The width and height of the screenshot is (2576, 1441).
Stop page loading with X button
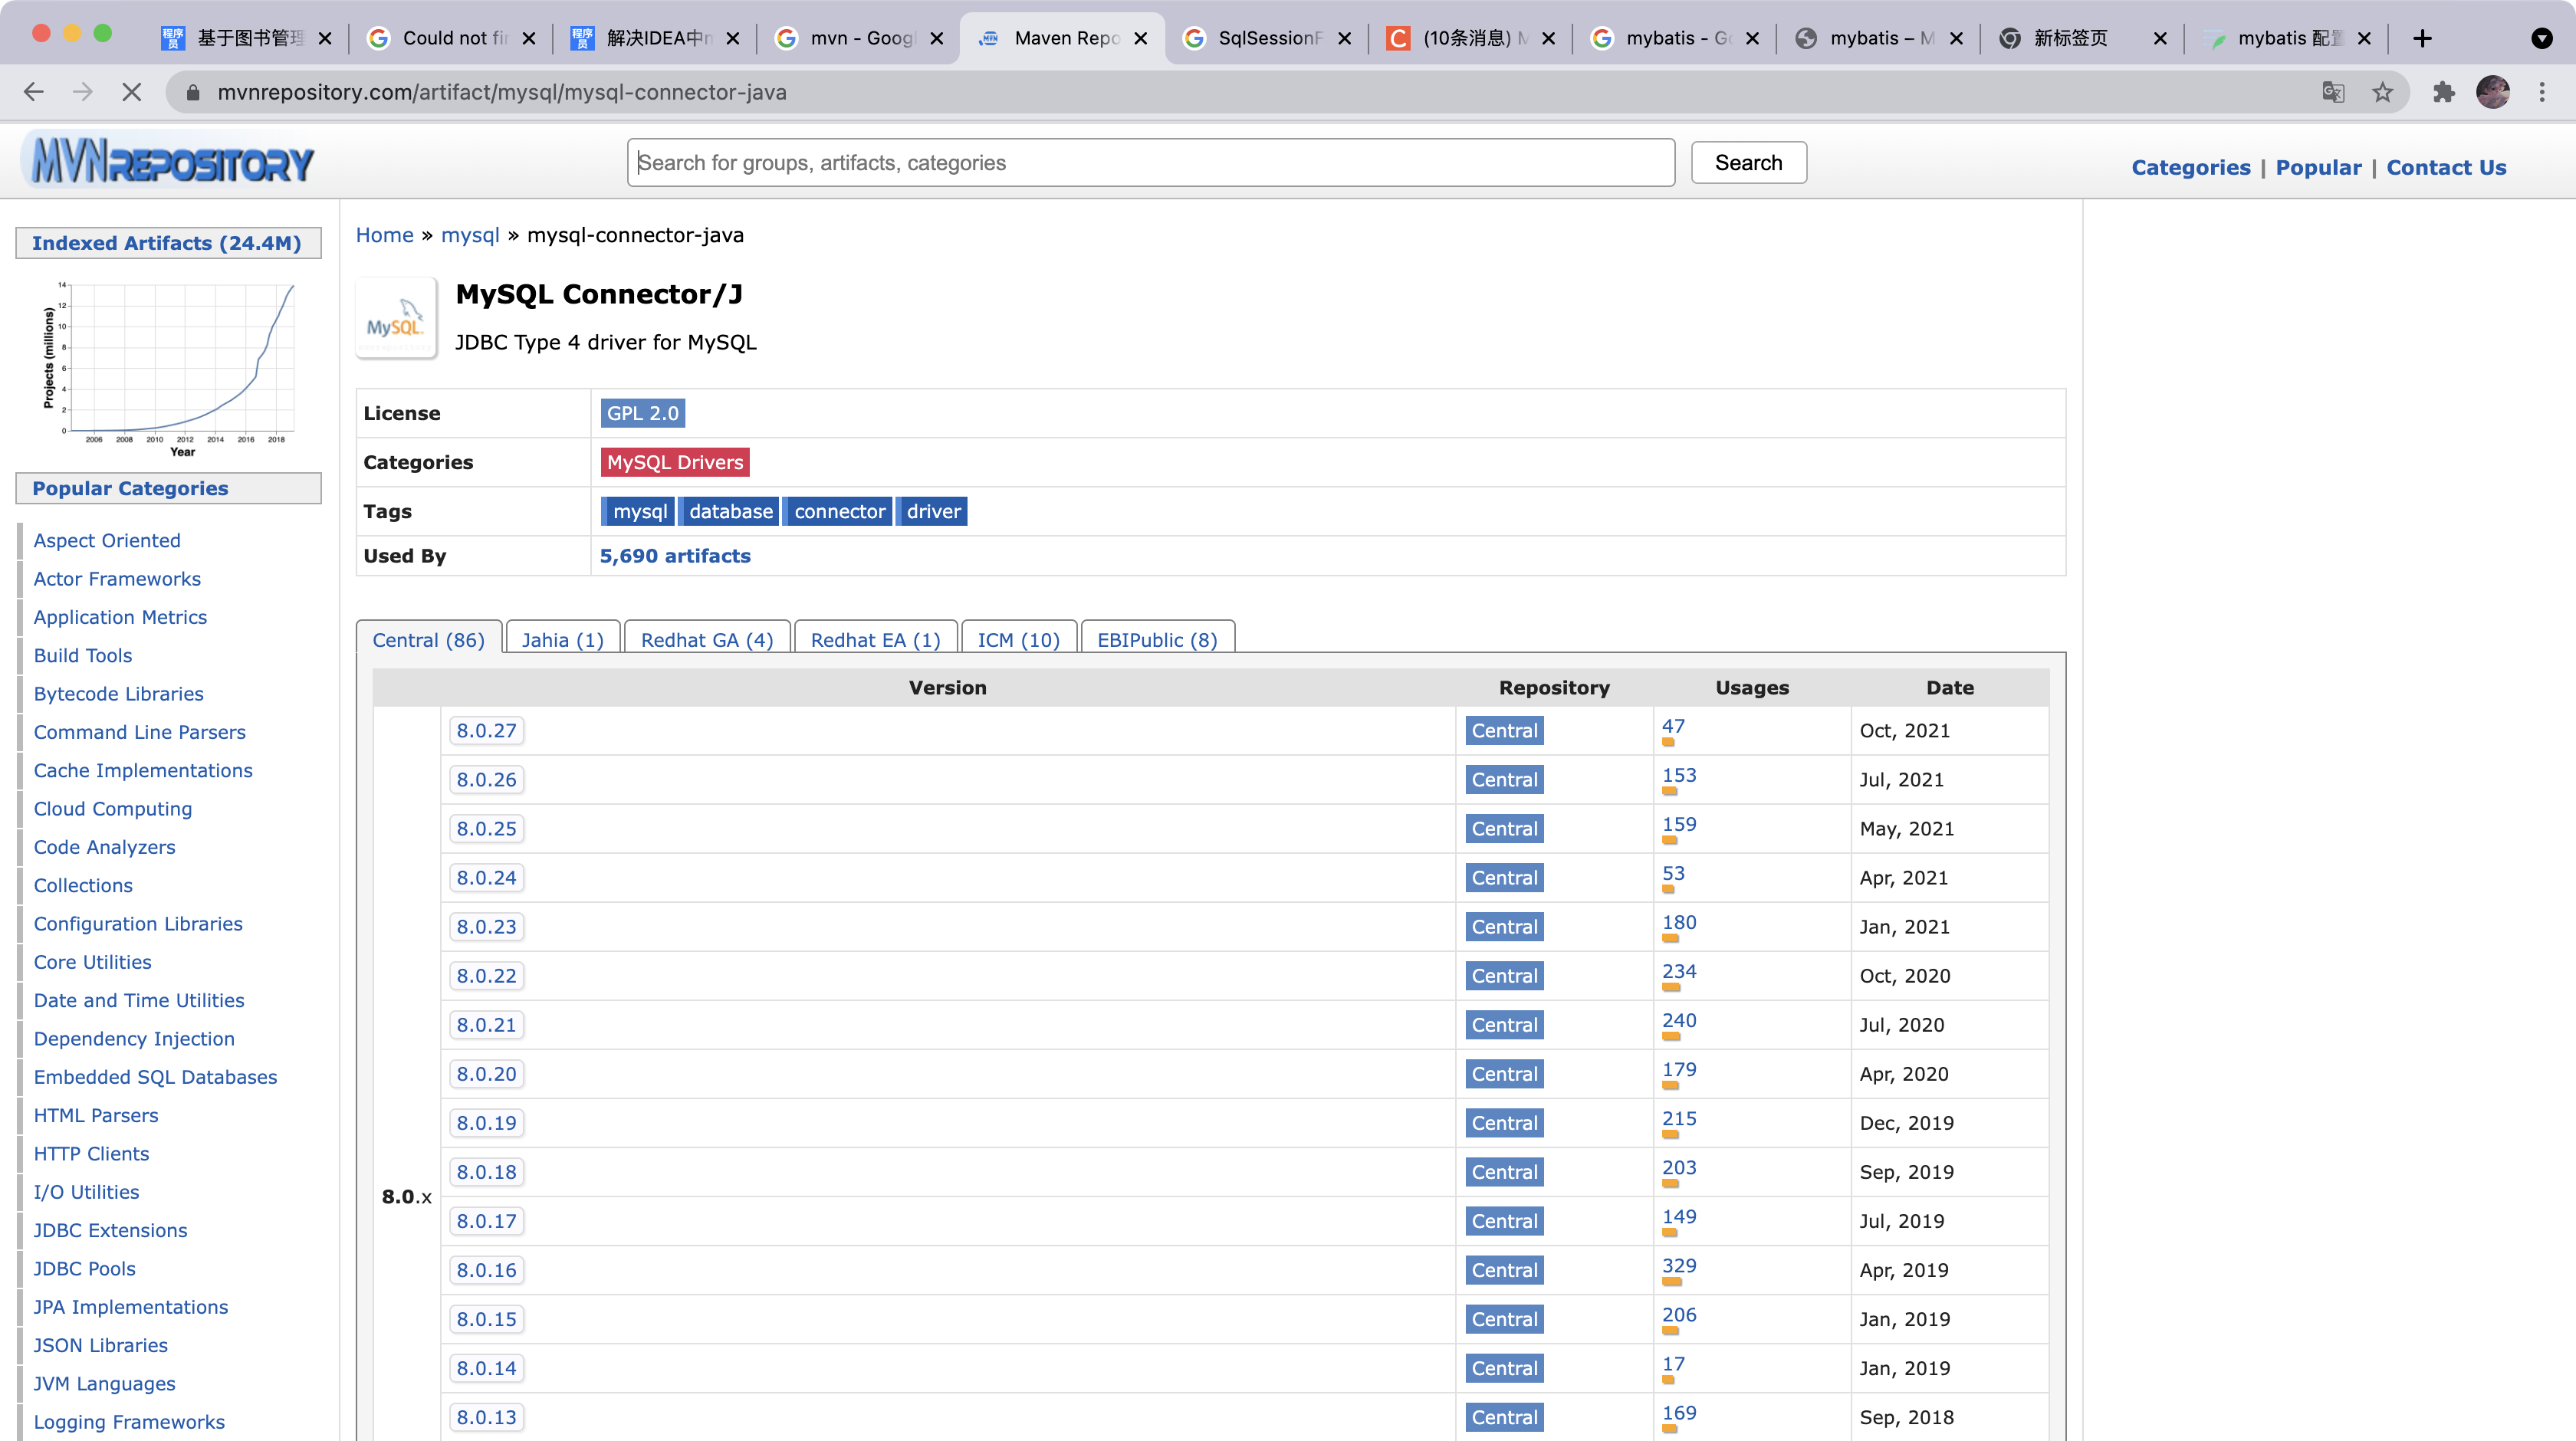click(131, 92)
